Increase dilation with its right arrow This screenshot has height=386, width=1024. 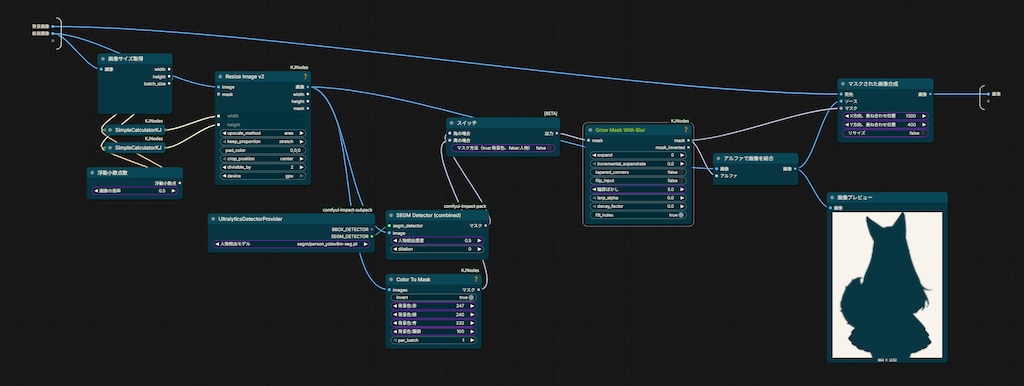(x=478, y=249)
